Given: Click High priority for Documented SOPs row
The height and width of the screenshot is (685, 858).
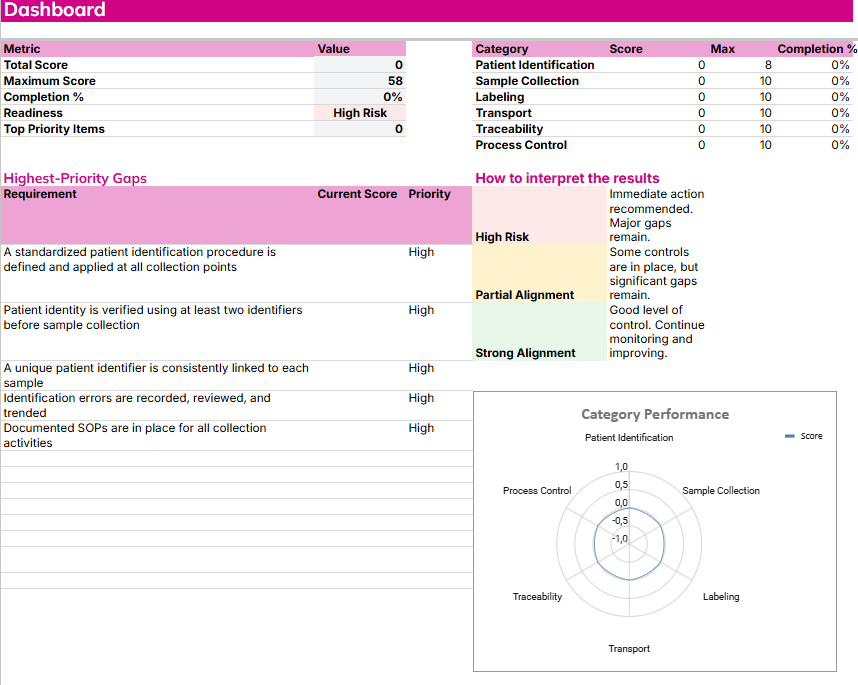Looking at the screenshot, I should coord(421,428).
